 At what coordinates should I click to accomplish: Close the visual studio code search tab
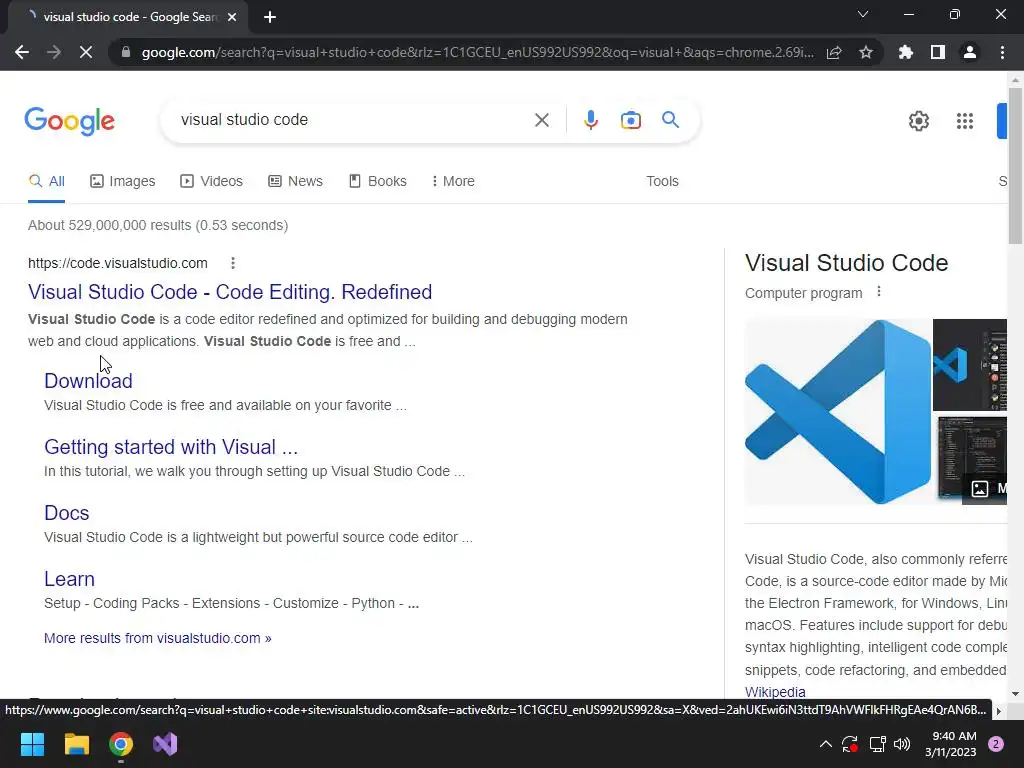232,17
